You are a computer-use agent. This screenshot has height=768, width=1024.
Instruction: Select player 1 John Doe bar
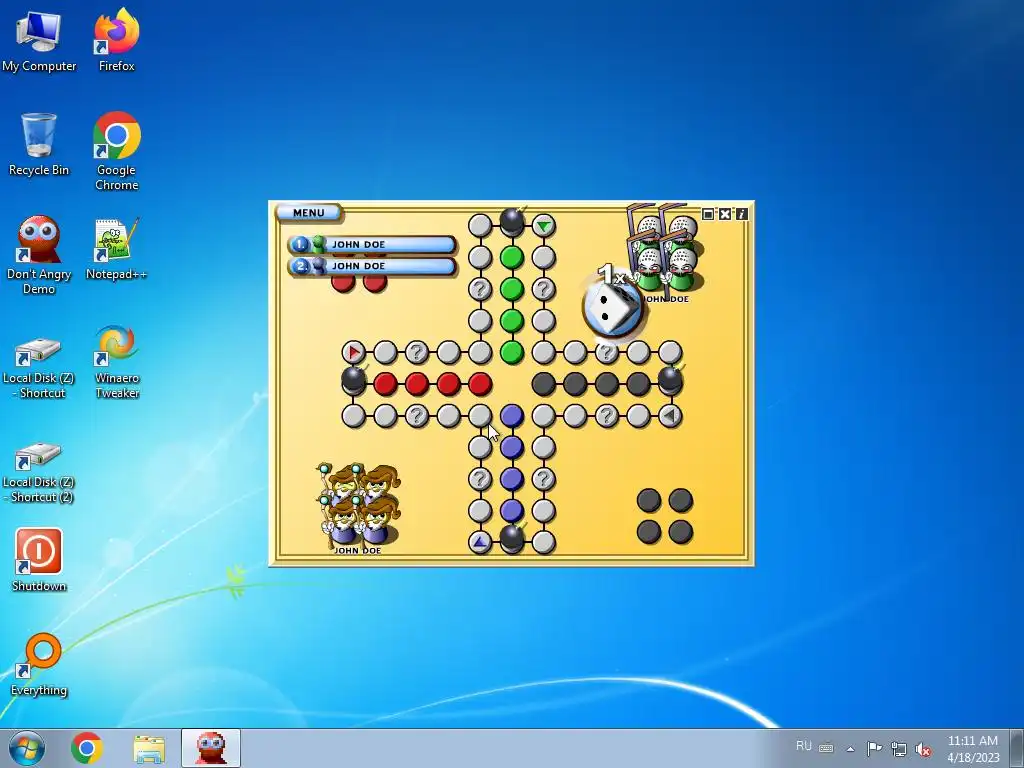point(372,244)
